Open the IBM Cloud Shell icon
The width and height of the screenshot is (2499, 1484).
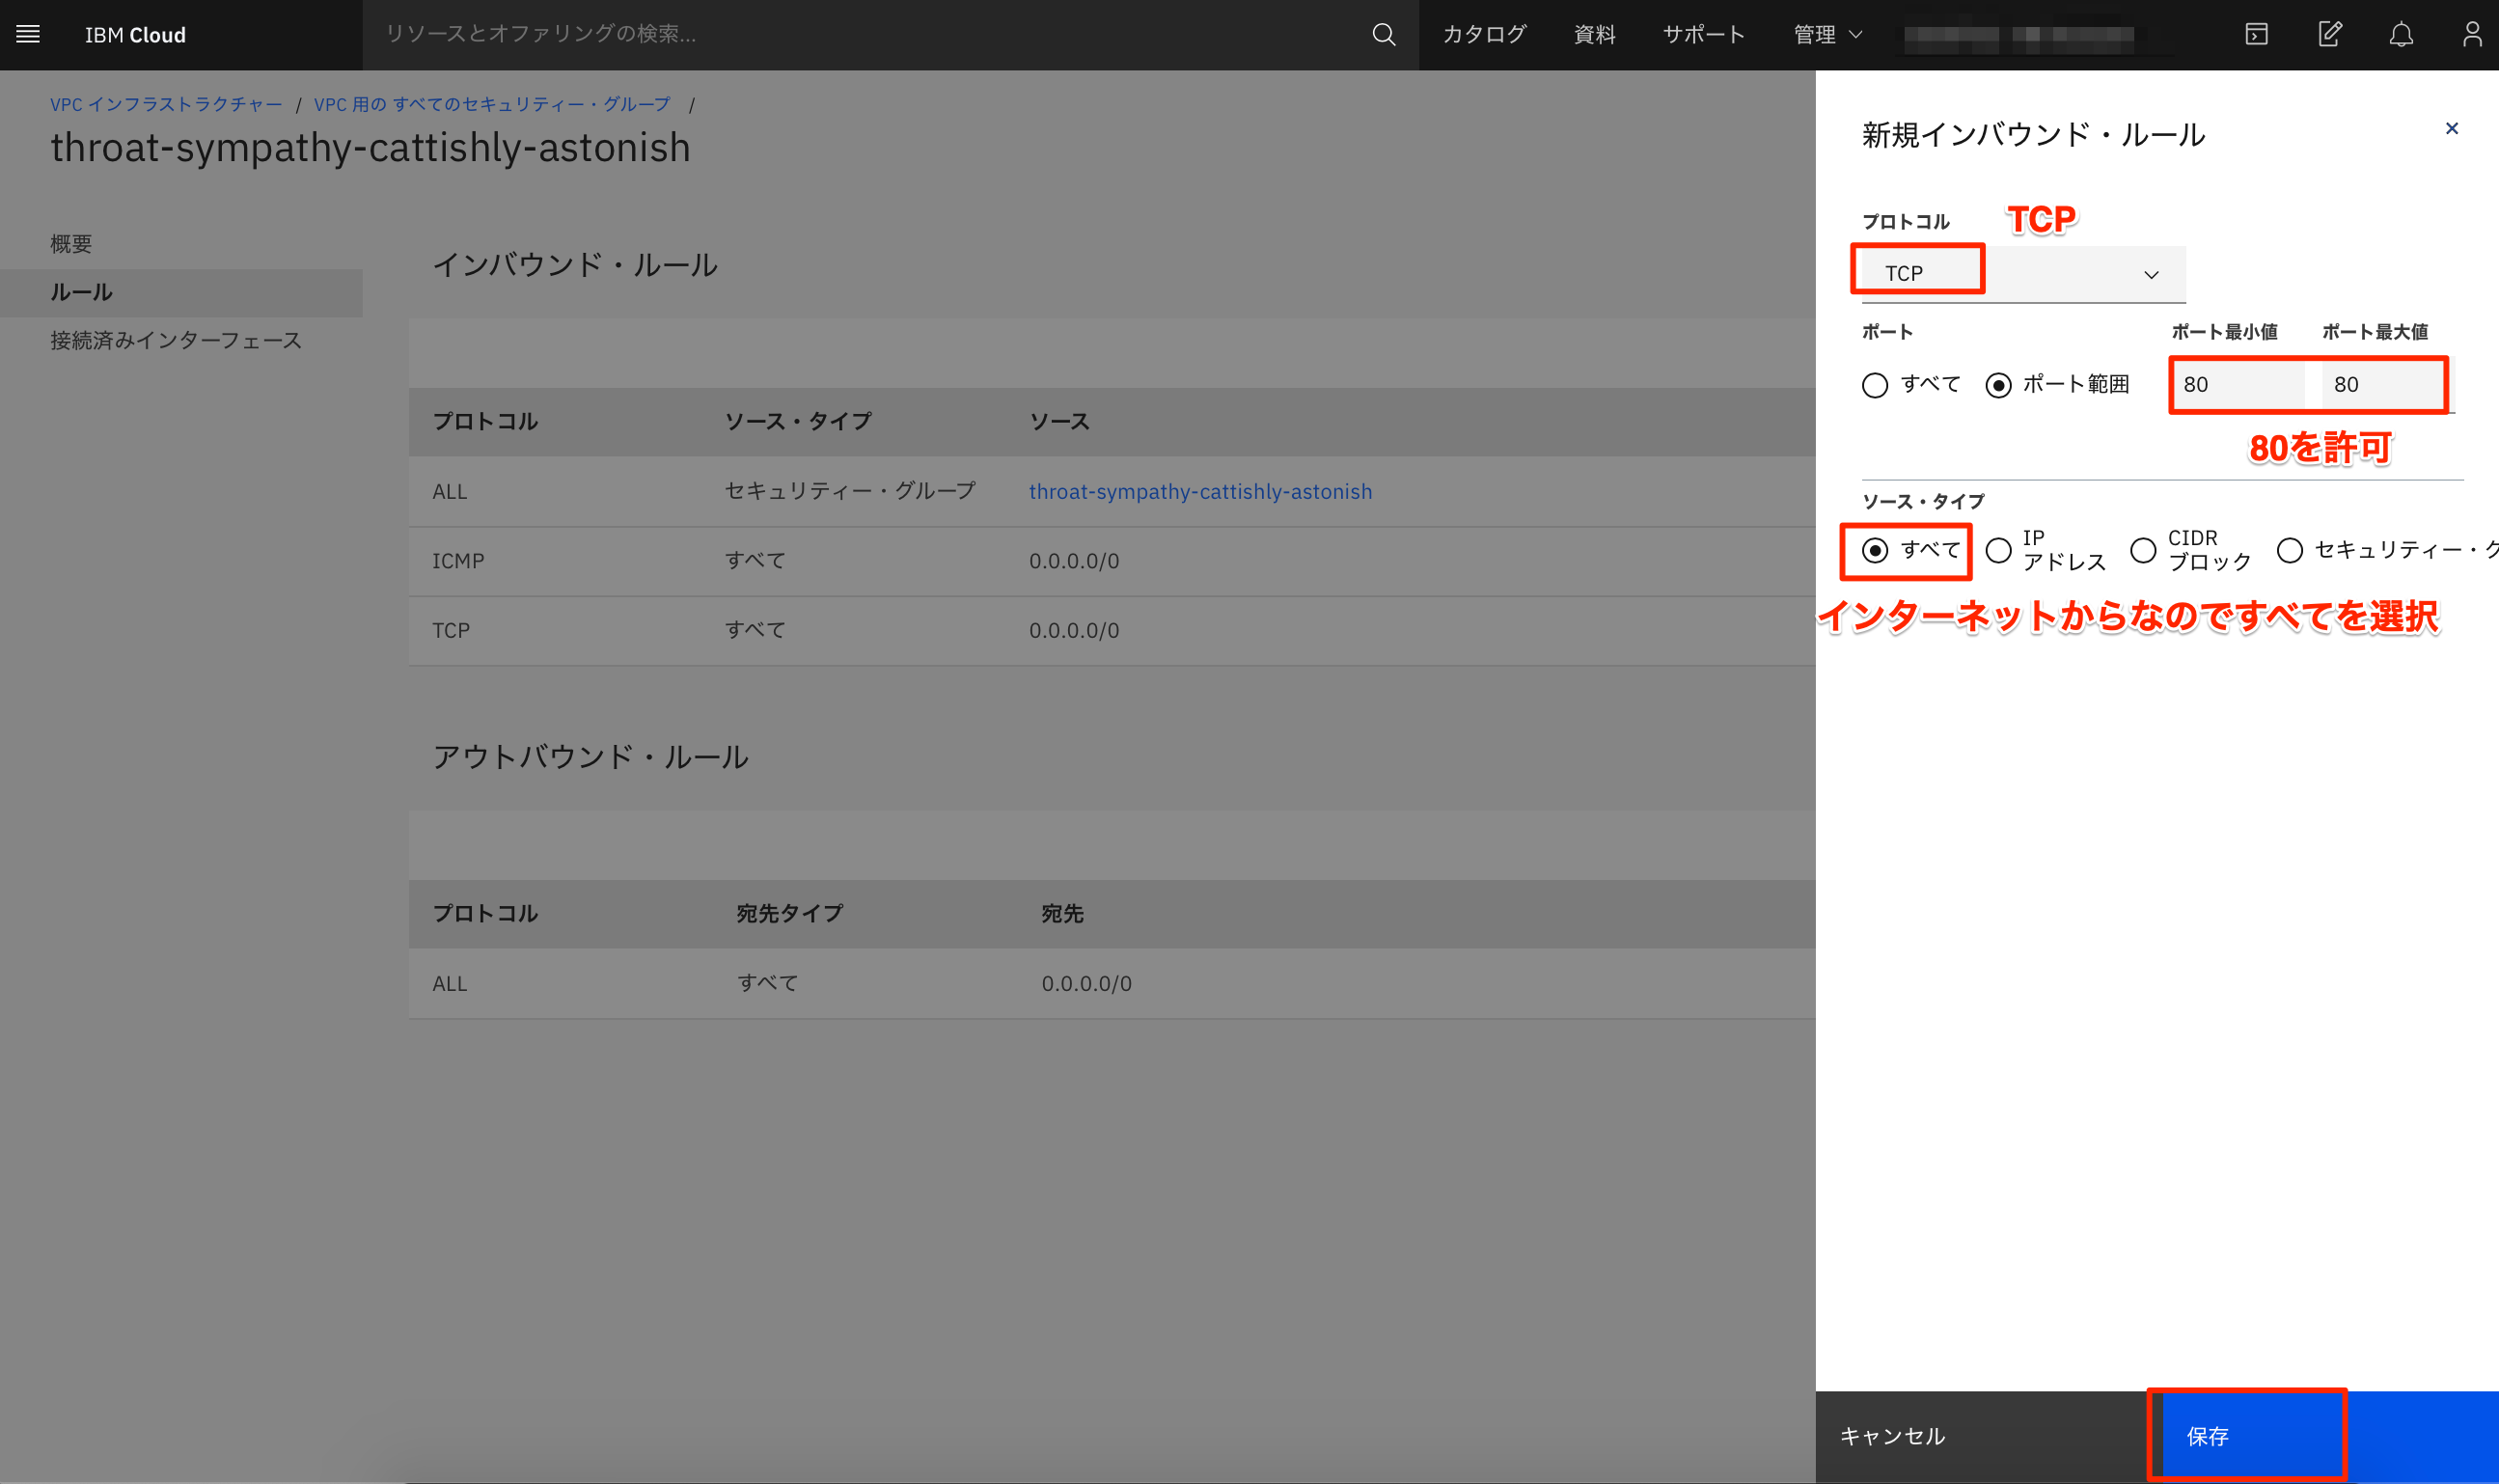pos(2256,35)
